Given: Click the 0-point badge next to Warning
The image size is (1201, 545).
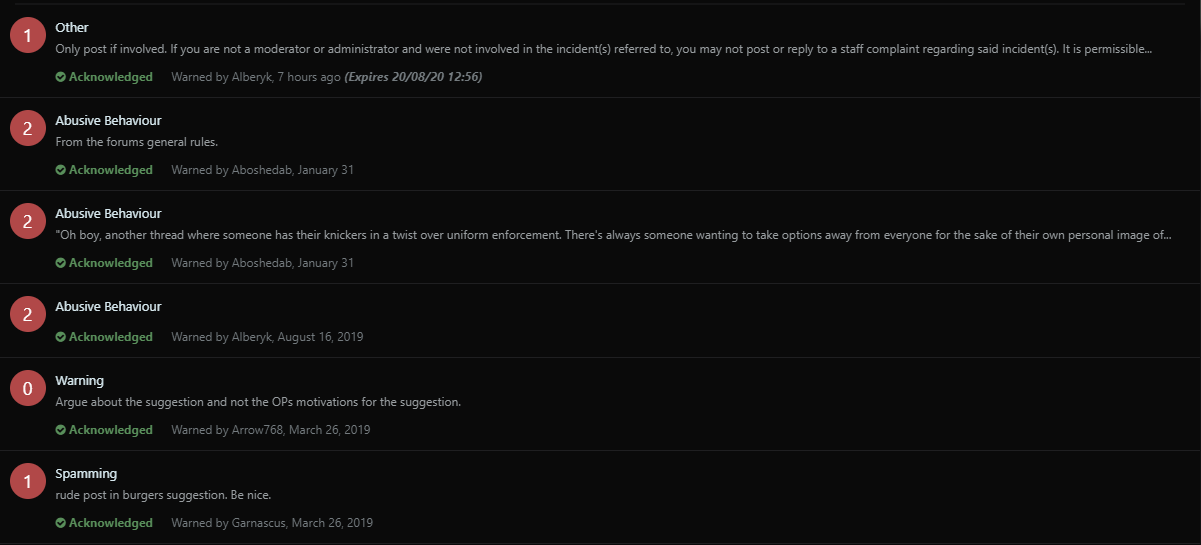Looking at the screenshot, I should point(28,389).
